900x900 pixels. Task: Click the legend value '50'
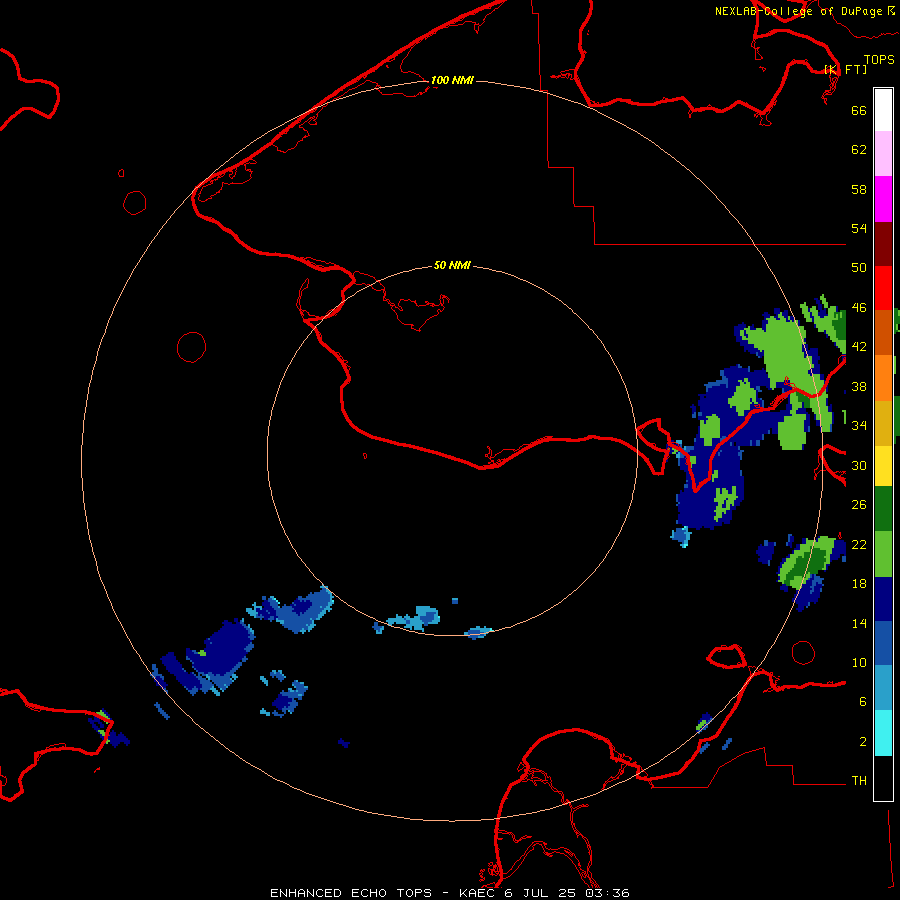[859, 268]
